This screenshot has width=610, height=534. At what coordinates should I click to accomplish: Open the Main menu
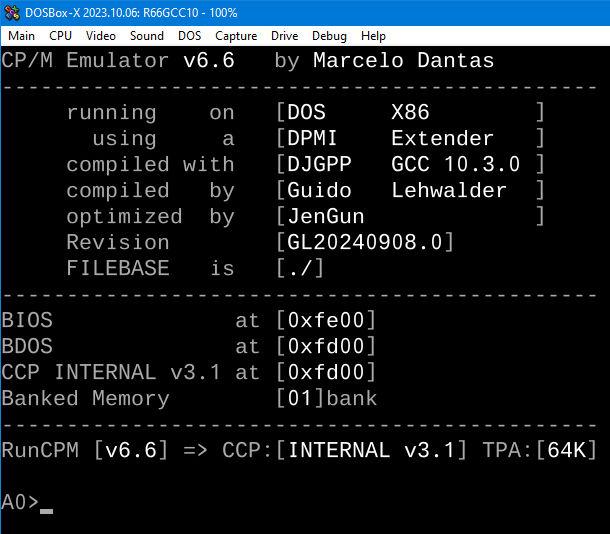click(x=21, y=36)
